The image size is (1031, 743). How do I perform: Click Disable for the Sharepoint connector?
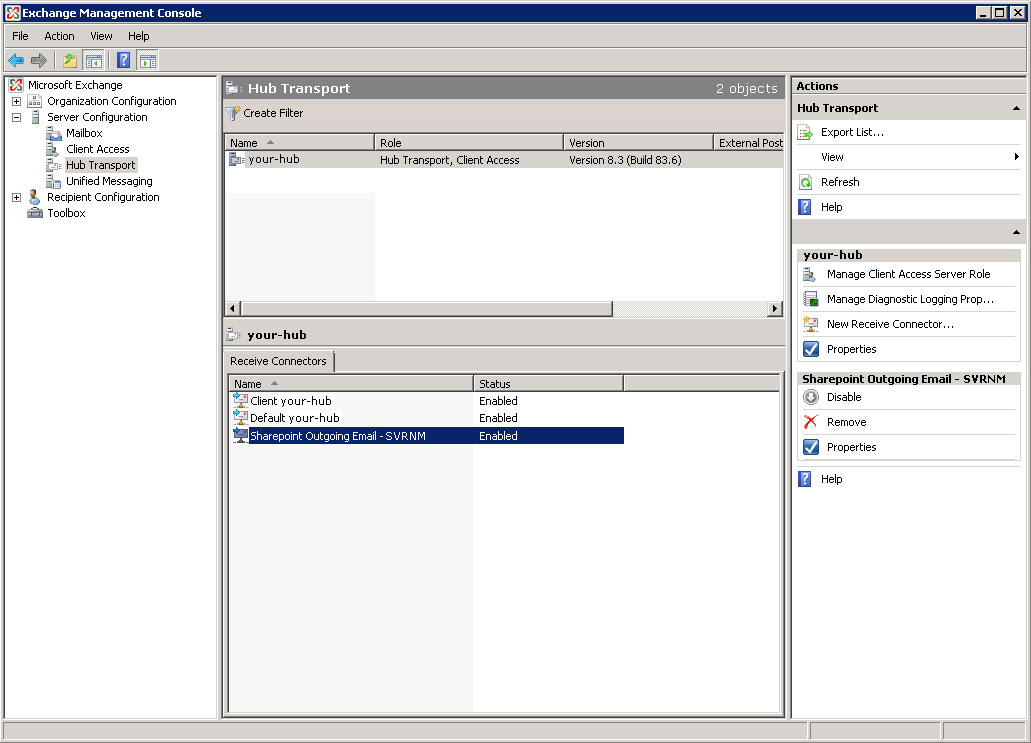point(844,397)
